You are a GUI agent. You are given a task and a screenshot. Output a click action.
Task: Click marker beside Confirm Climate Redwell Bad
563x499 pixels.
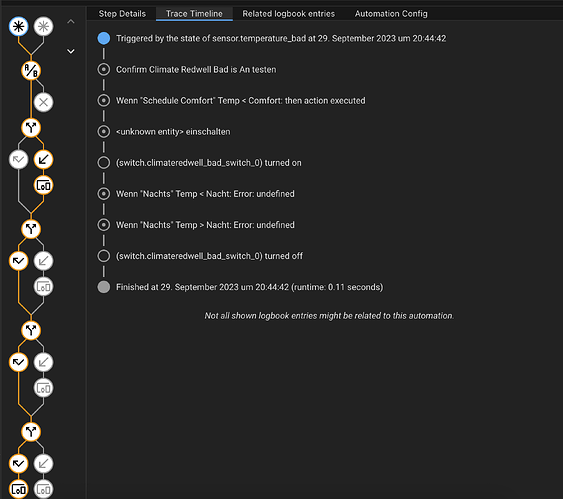104,69
